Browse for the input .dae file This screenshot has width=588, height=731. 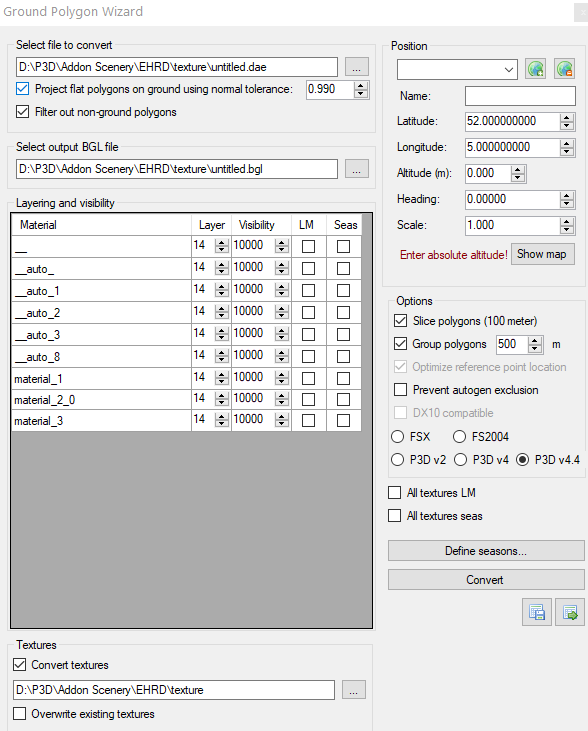tap(357, 67)
